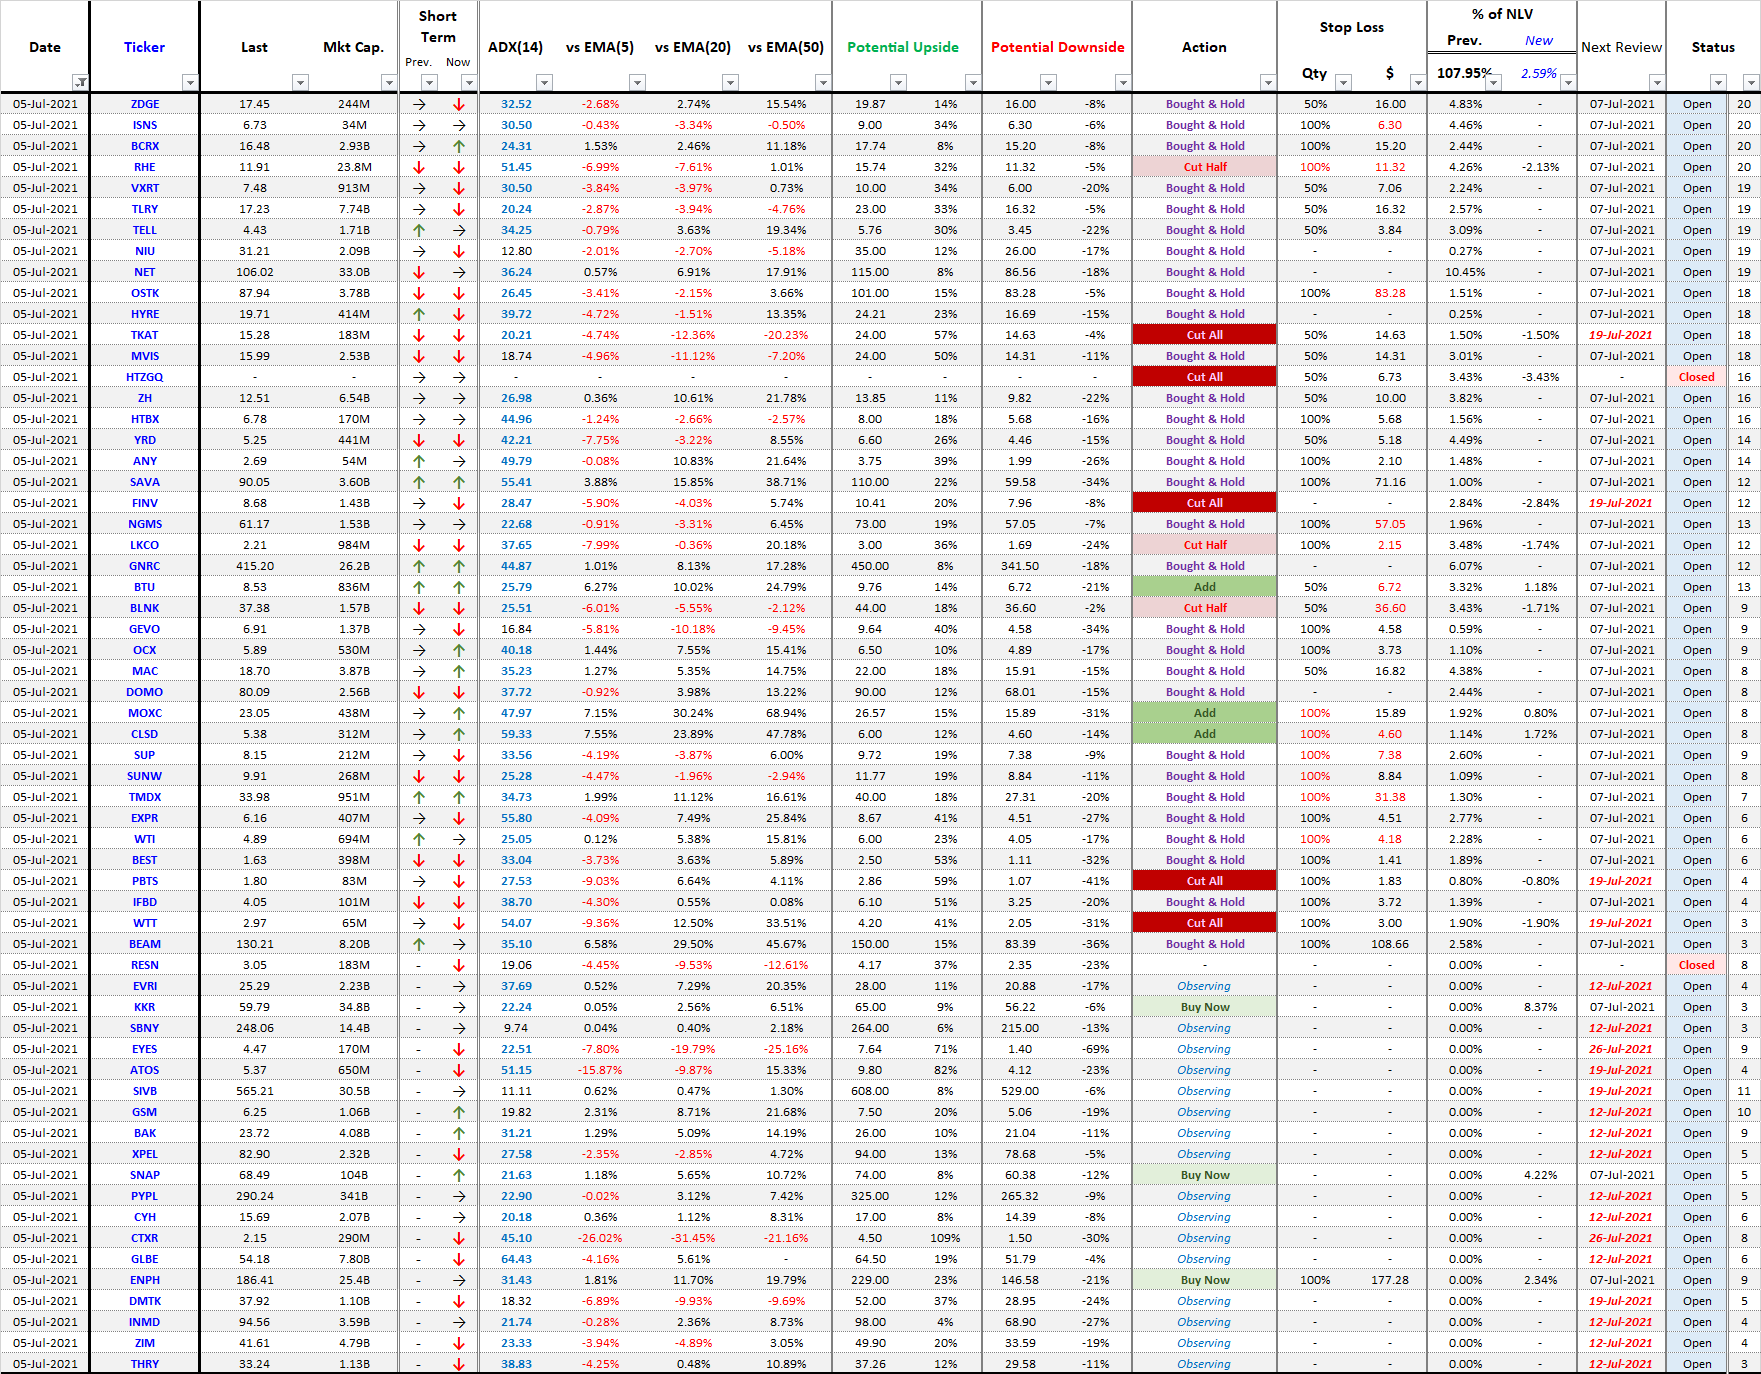Select the Prev. up arrow in GNRC row

pyautogui.click(x=419, y=566)
